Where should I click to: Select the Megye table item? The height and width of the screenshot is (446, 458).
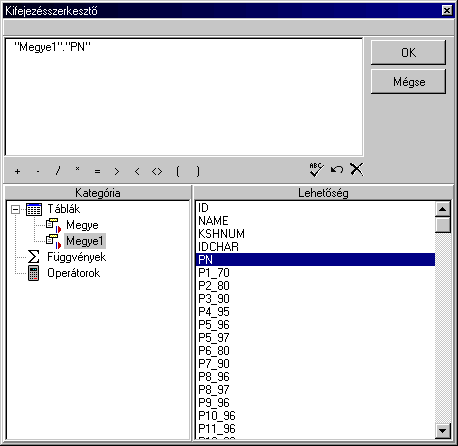82,225
